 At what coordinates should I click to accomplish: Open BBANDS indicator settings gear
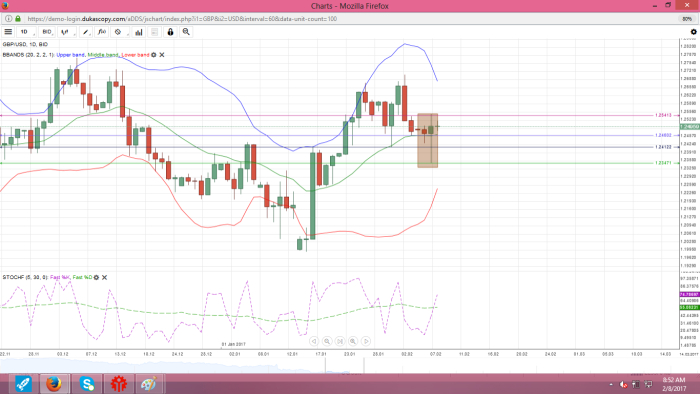154,55
